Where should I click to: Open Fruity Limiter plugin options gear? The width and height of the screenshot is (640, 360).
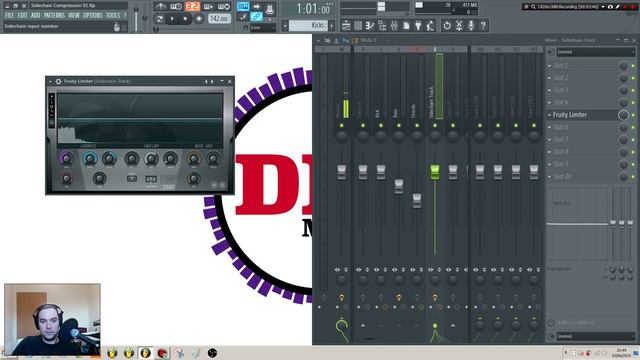coord(58,82)
